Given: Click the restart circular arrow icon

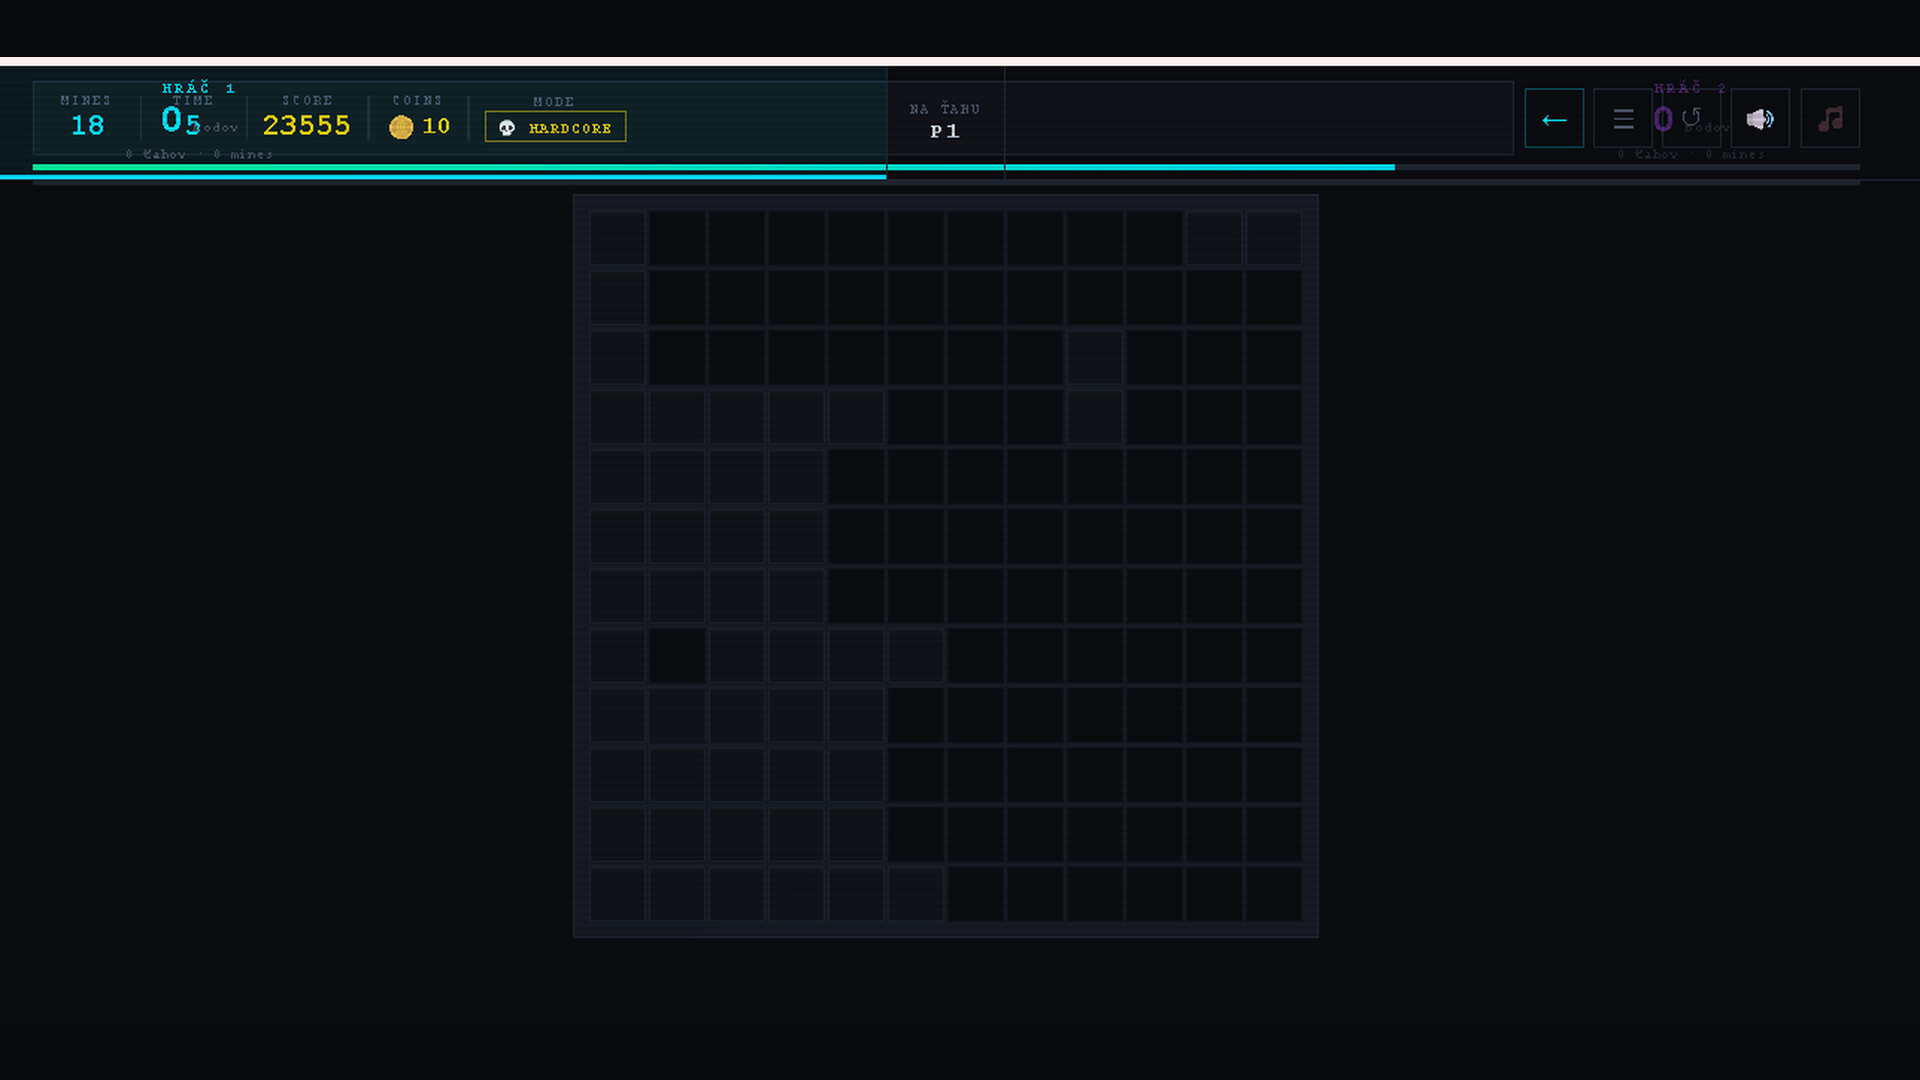Looking at the screenshot, I should point(1692,118).
